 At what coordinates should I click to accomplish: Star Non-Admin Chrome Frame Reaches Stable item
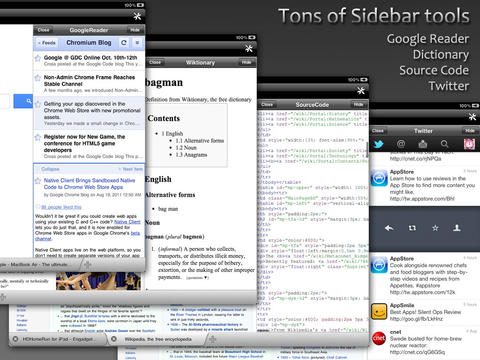point(38,78)
